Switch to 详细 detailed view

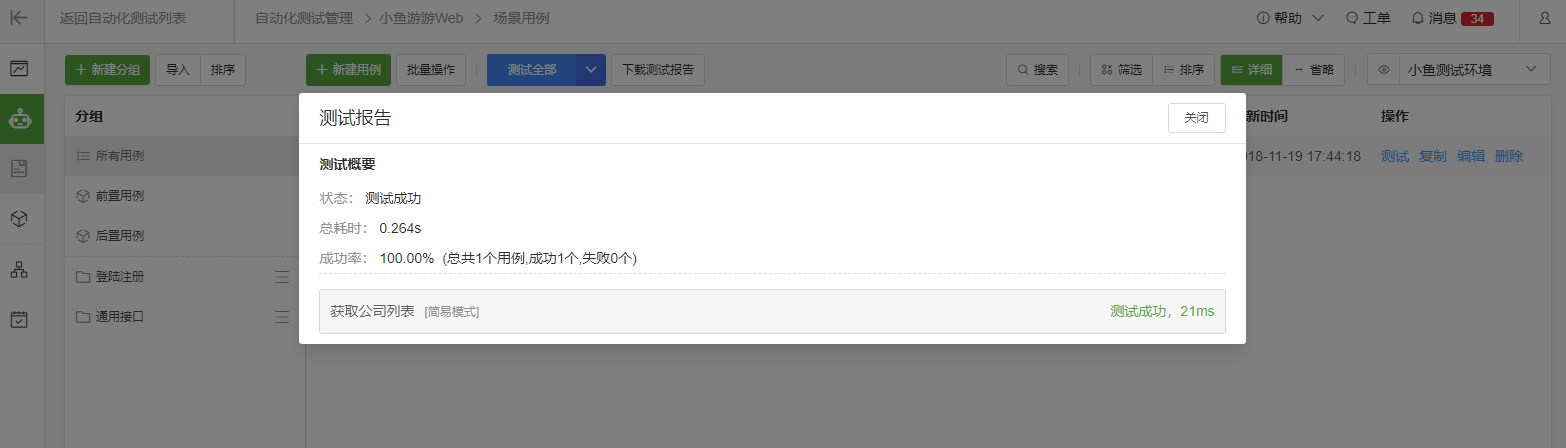pos(1251,70)
